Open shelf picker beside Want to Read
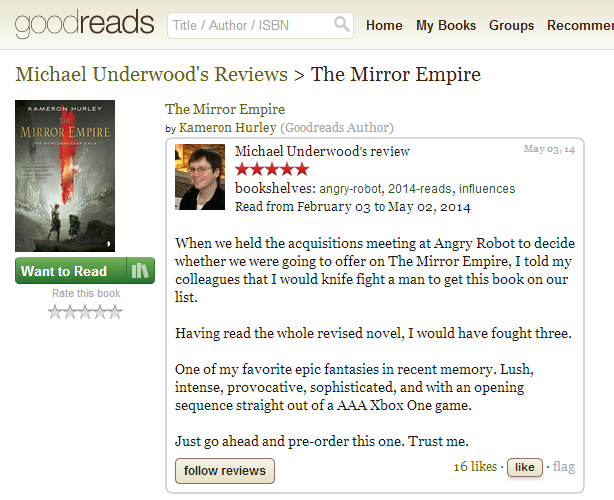614x500 pixels. click(140, 271)
